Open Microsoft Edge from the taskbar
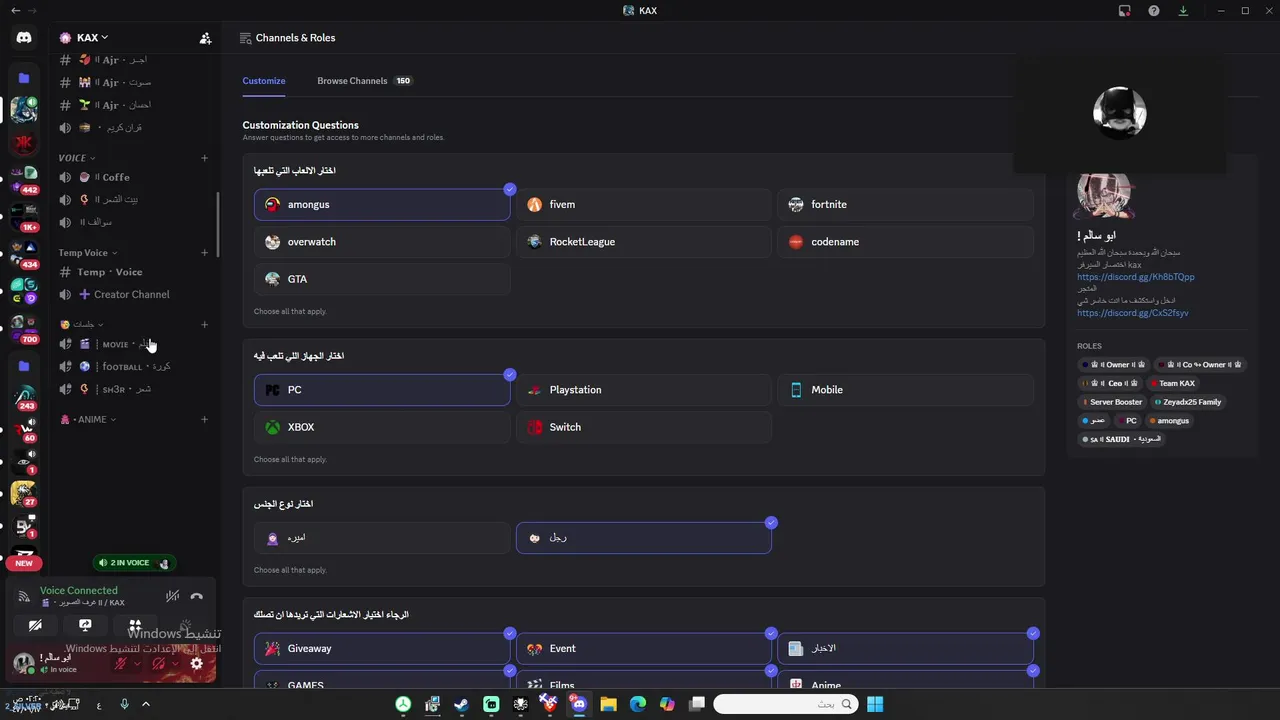 coord(637,704)
